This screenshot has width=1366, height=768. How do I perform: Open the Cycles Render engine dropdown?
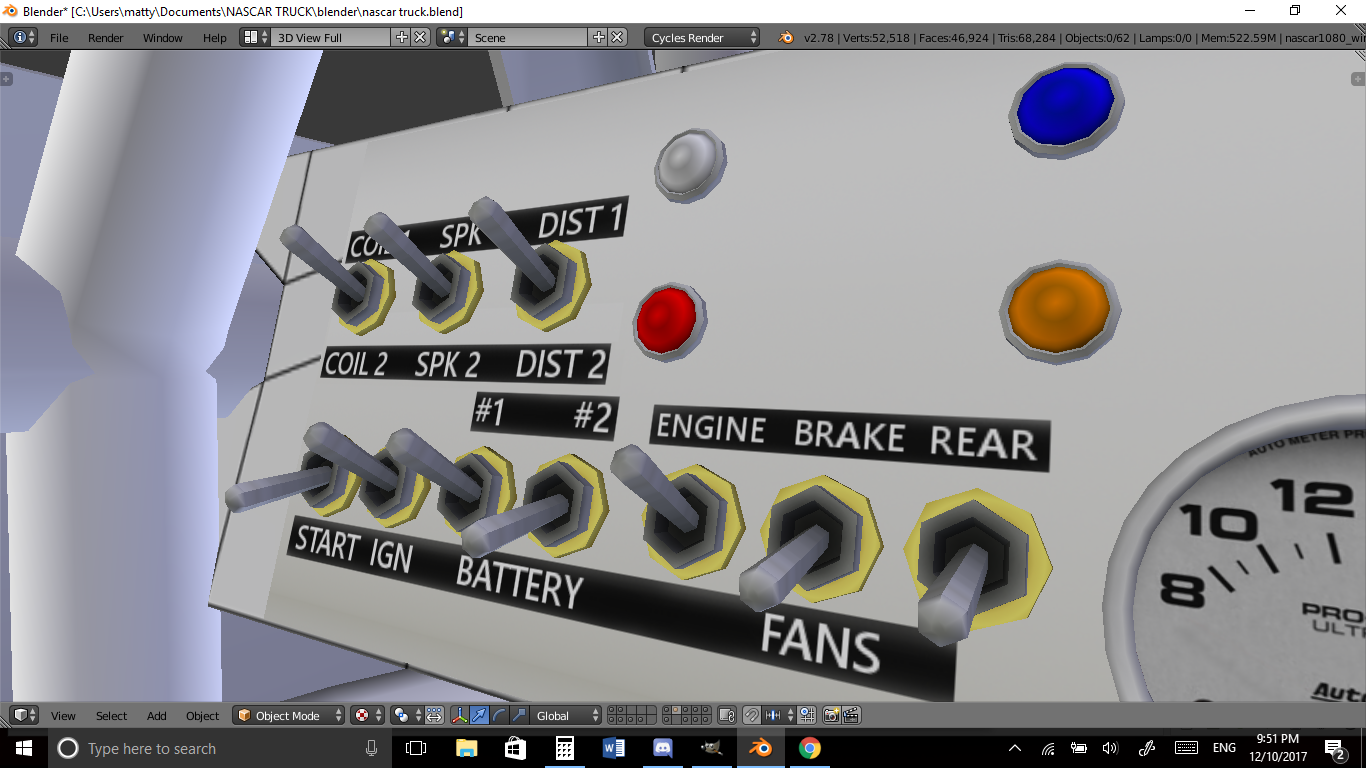pos(702,37)
